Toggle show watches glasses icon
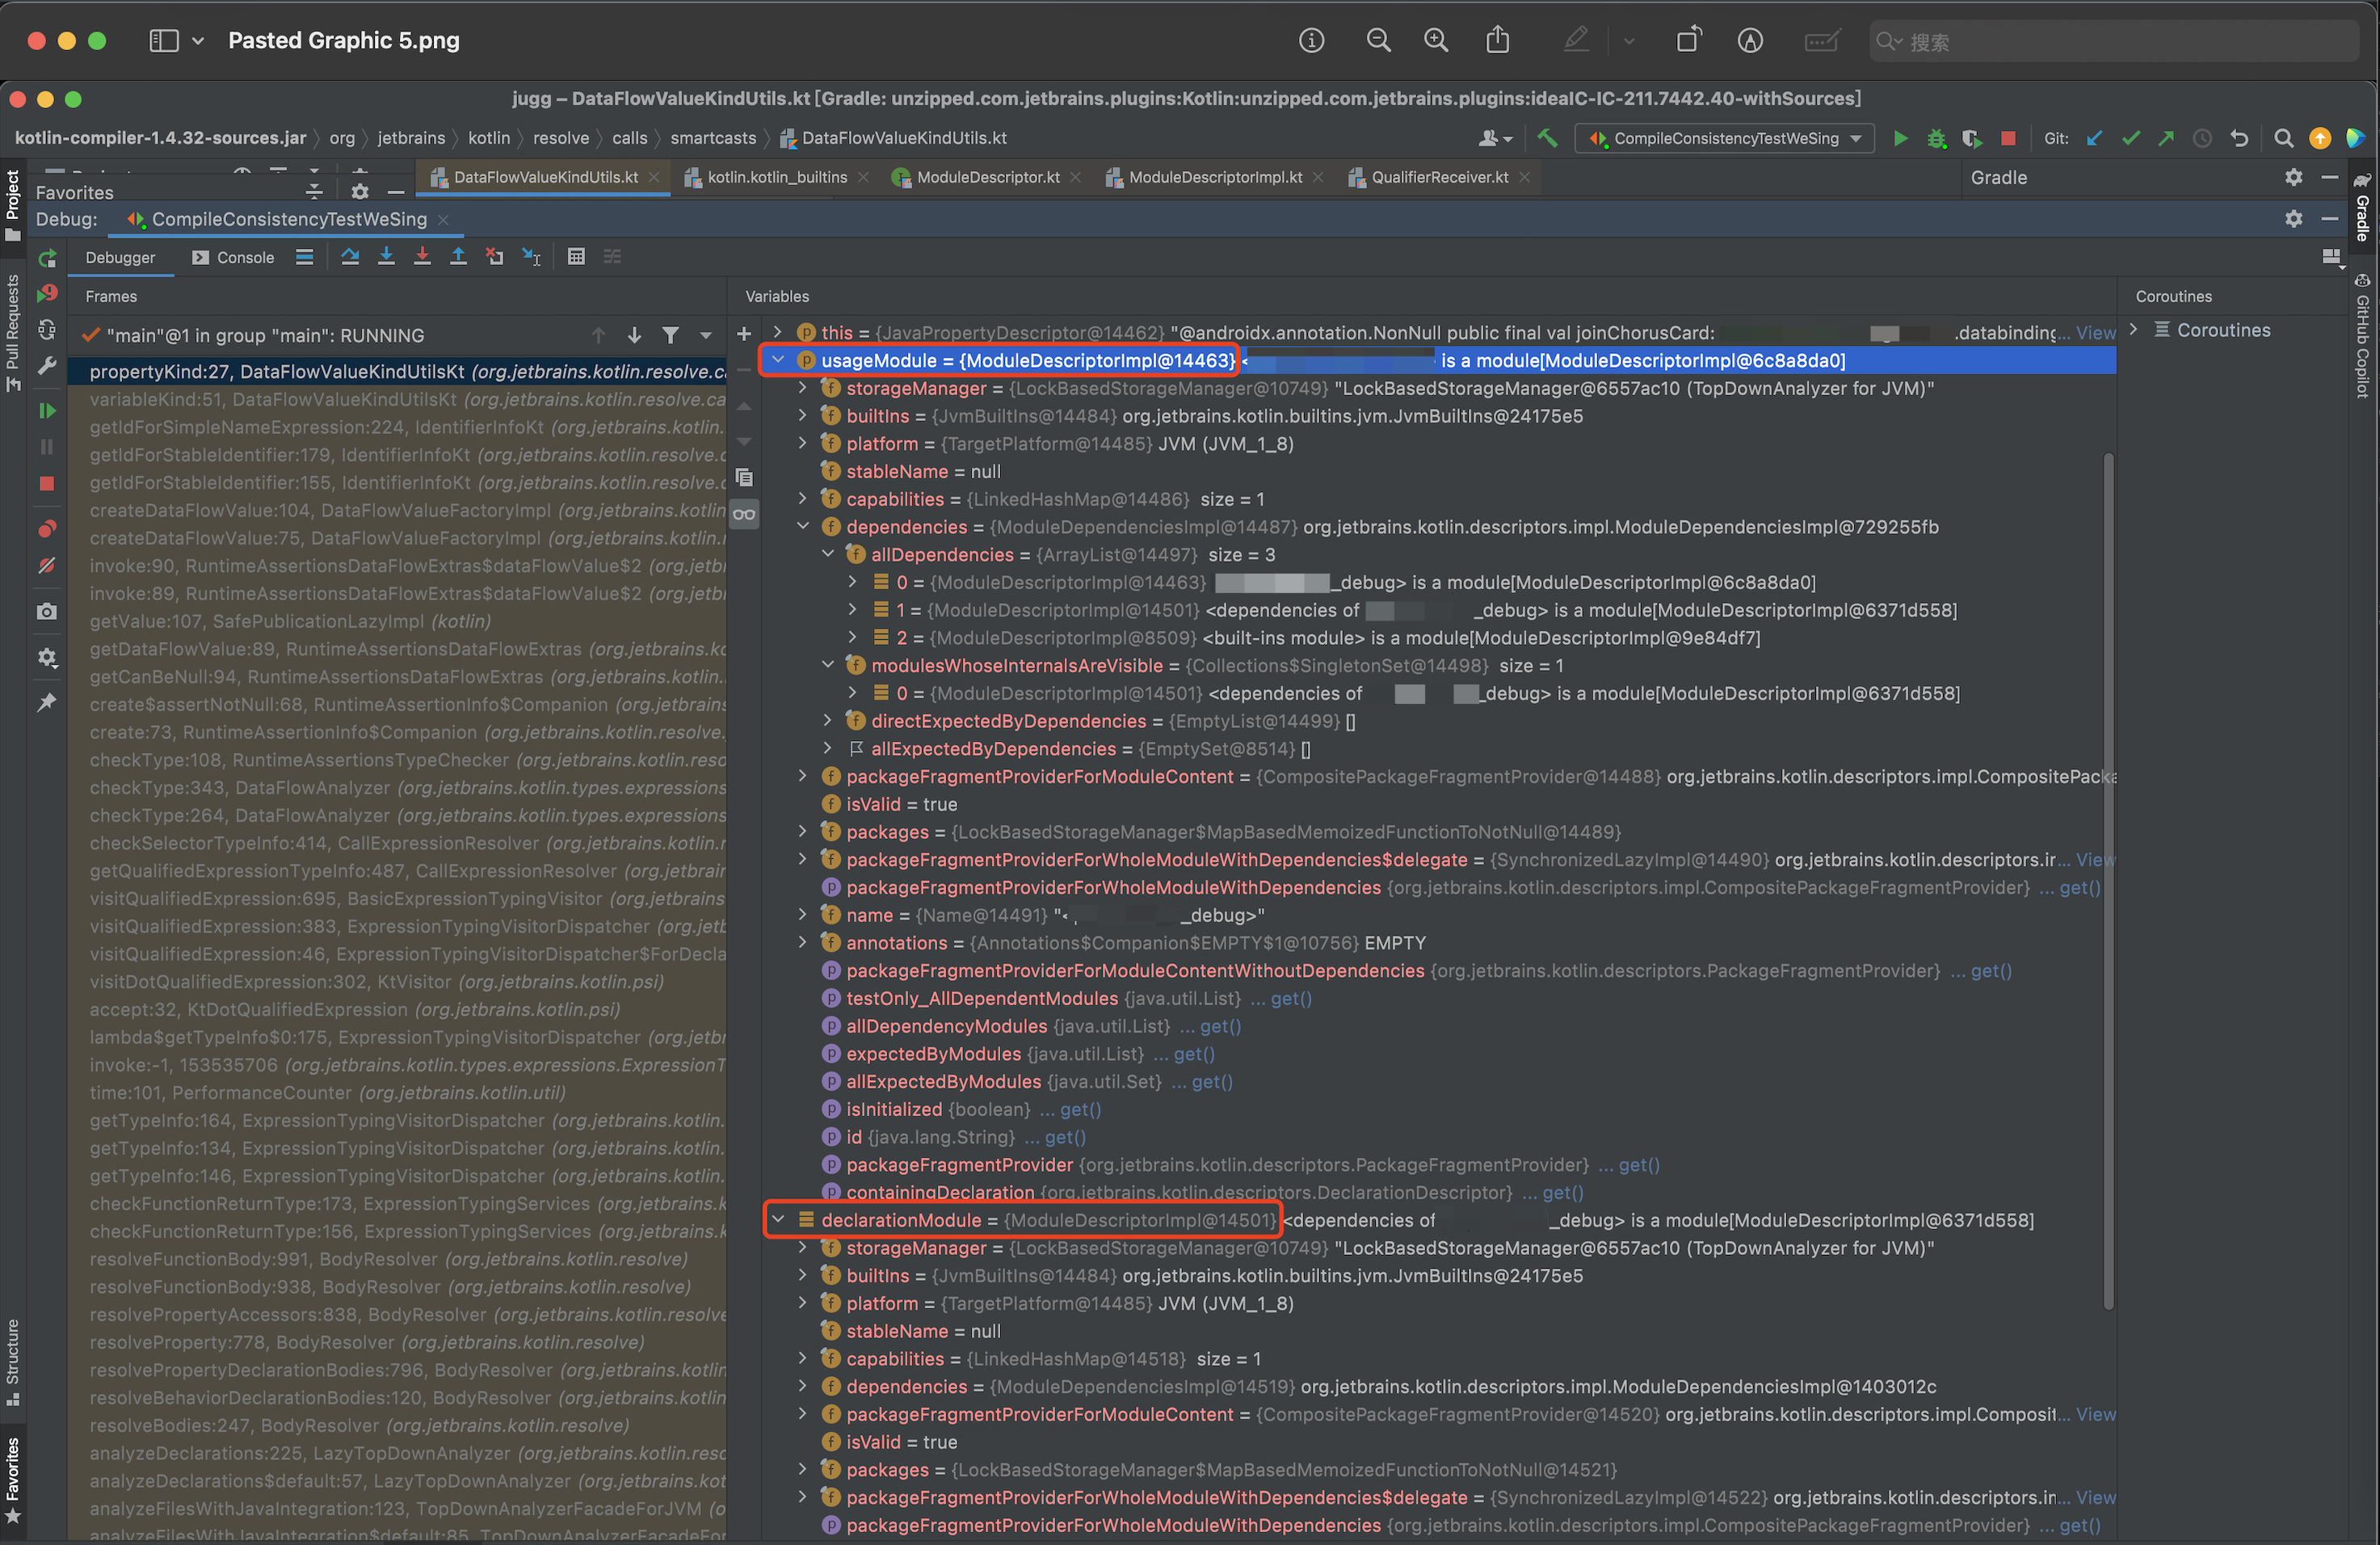2380x1545 pixels. [744, 515]
